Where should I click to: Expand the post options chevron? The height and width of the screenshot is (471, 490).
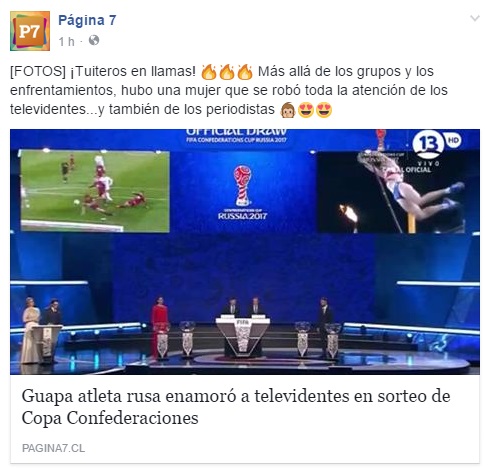475,18
